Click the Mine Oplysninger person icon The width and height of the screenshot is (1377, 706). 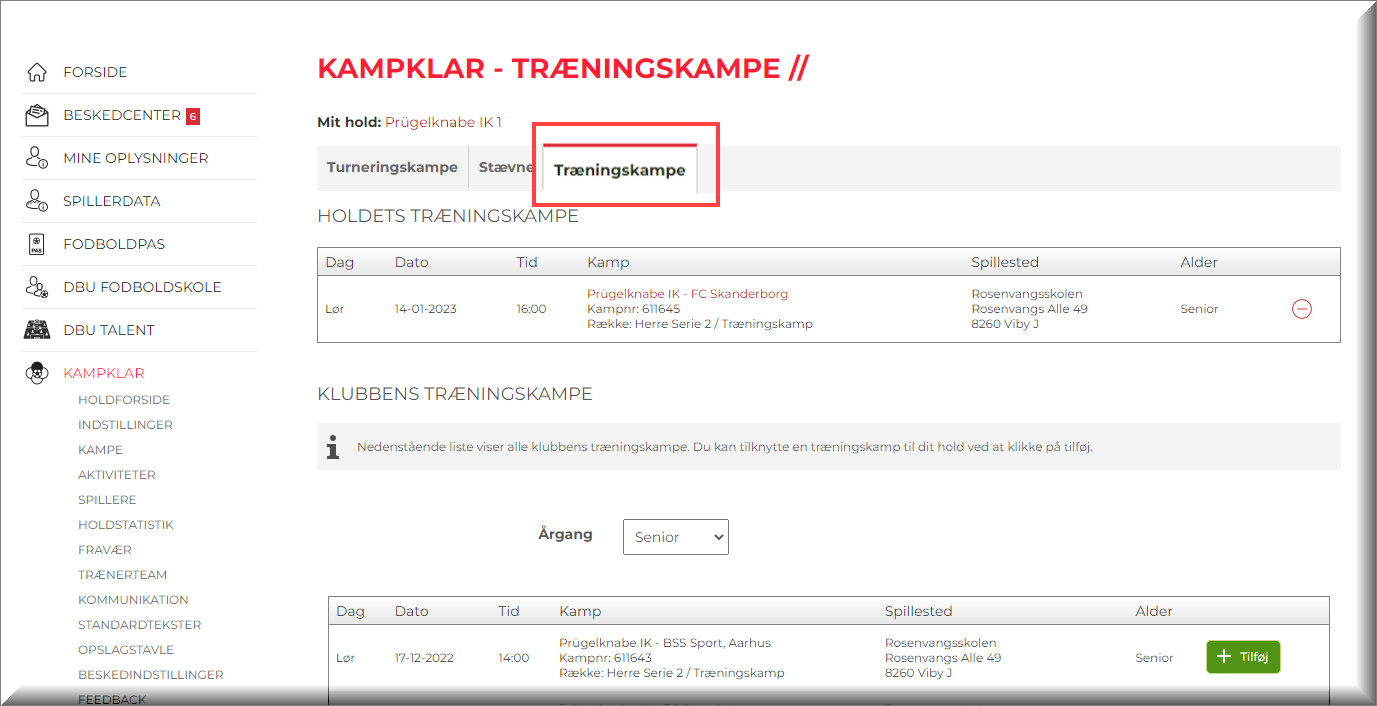[37, 158]
